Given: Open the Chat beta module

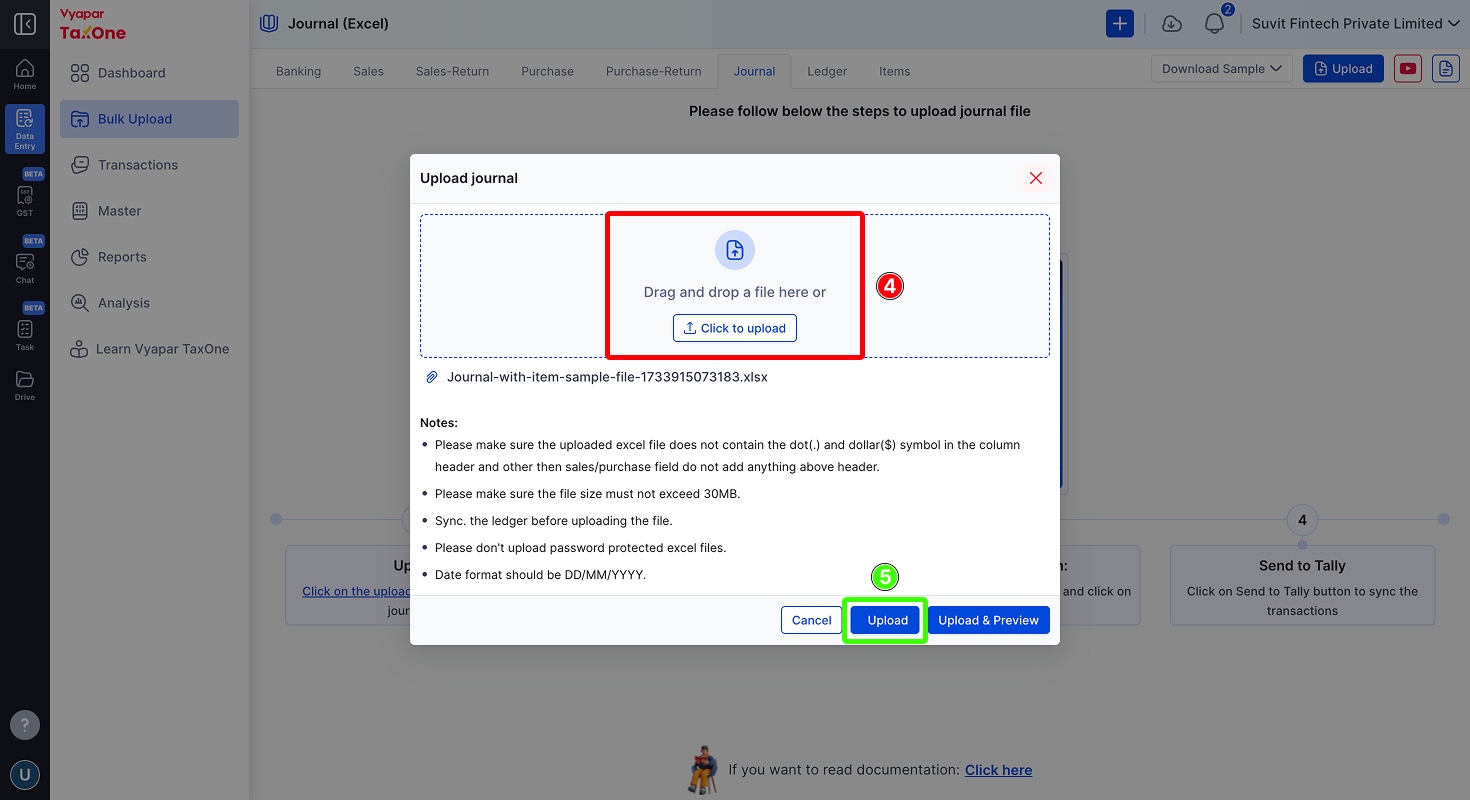Looking at the screenshot, I should click(x=25, y=266).
